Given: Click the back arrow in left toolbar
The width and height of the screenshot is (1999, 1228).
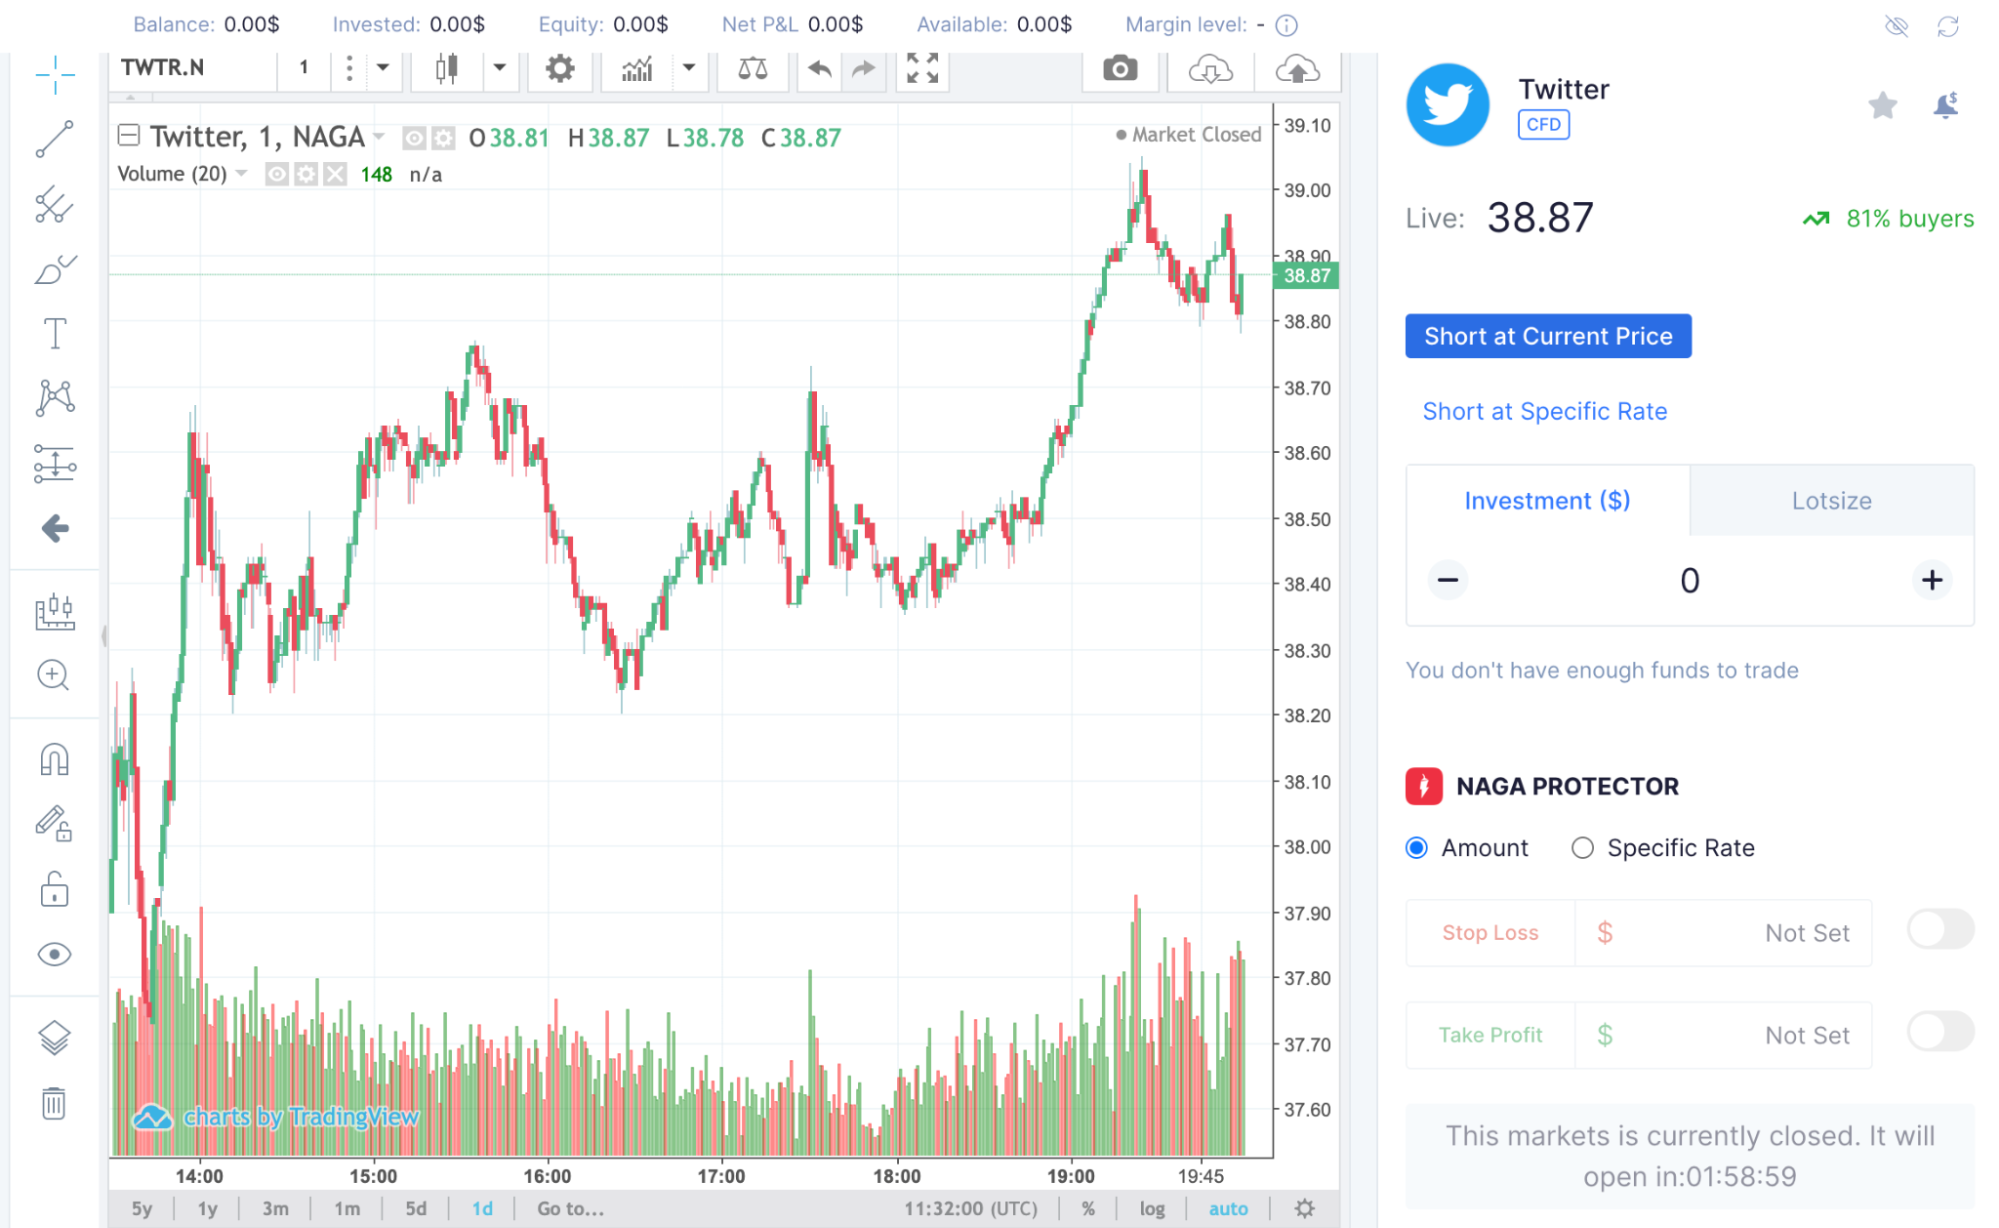Looking at the screenshot, I should pos(54,528).
